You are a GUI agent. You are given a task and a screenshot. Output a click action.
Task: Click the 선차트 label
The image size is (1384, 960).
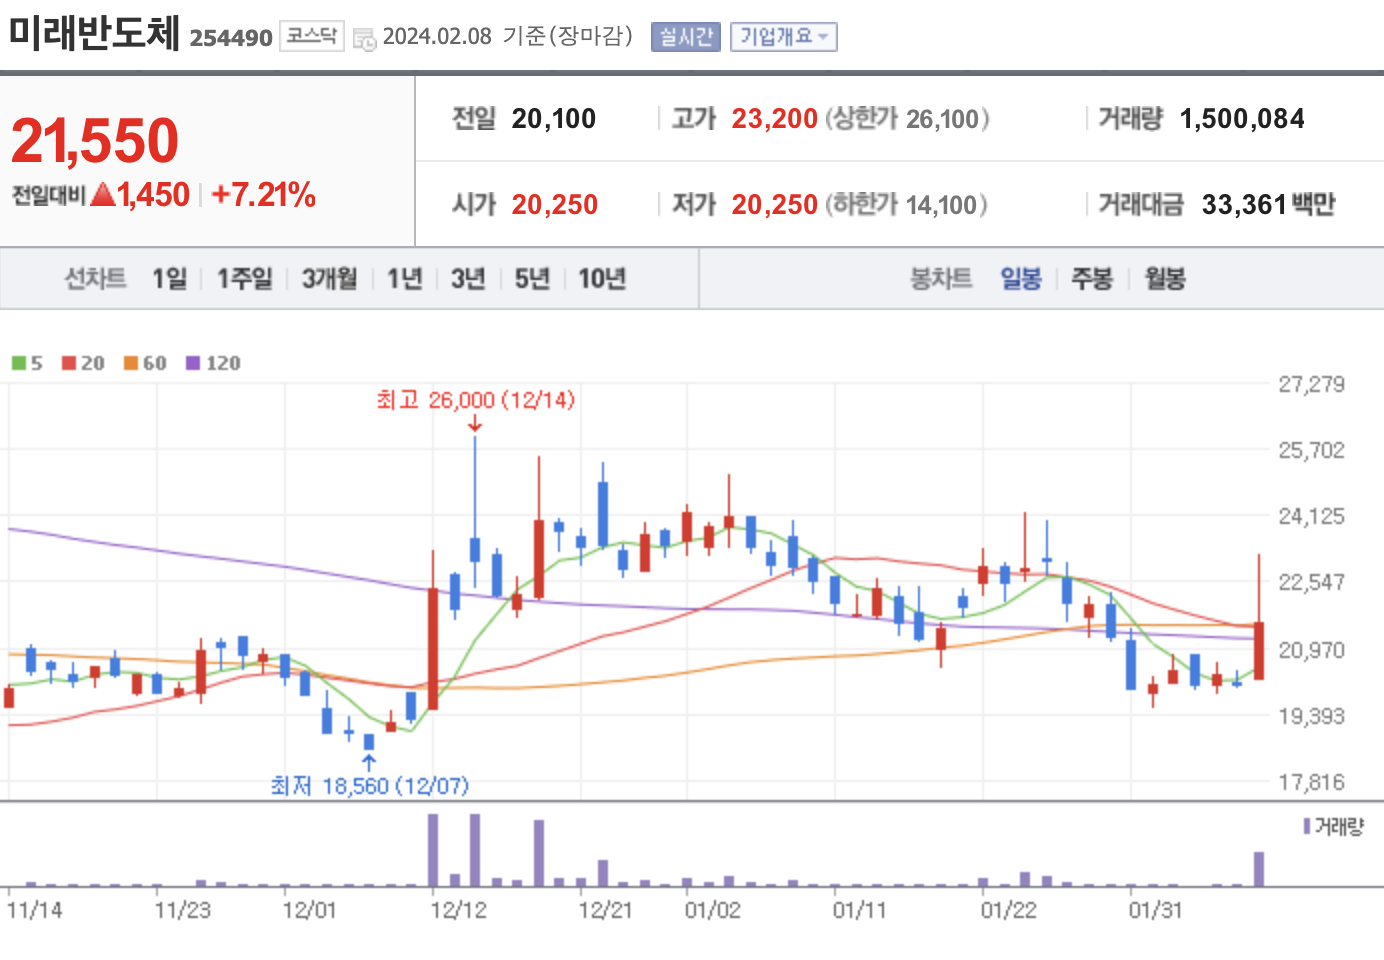tap(95, 278)
